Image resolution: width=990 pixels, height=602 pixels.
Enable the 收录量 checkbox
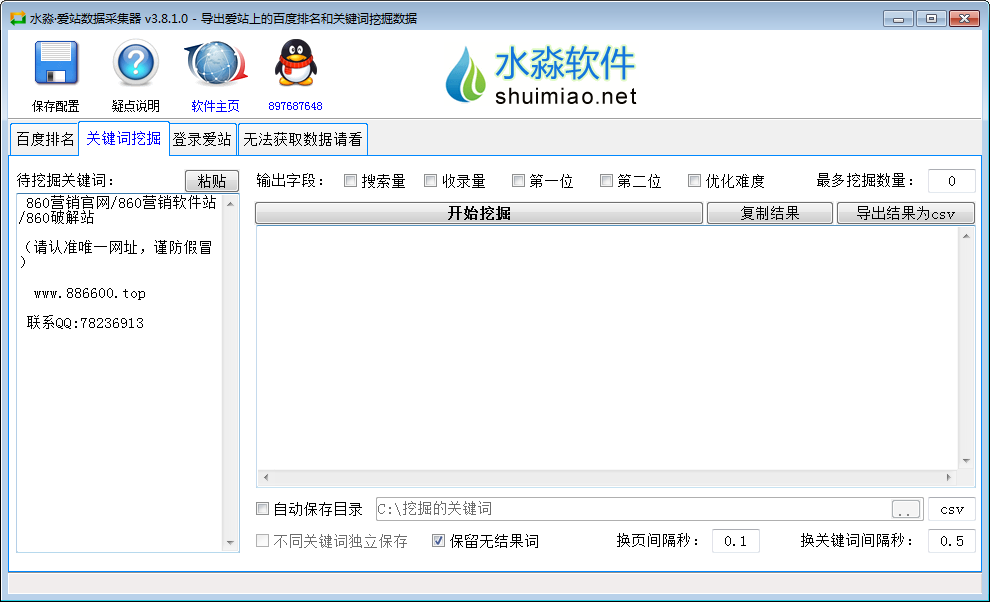pyautogui.click(x=431, y=181)
